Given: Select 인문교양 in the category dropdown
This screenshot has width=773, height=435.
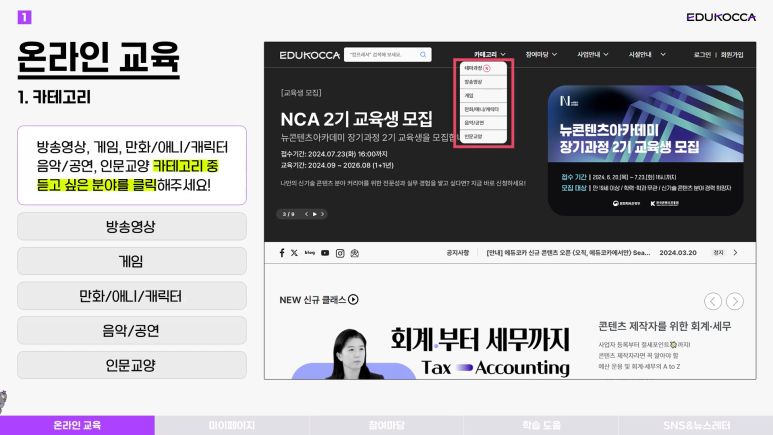Looking at the screenshot, I should (483, 137).
